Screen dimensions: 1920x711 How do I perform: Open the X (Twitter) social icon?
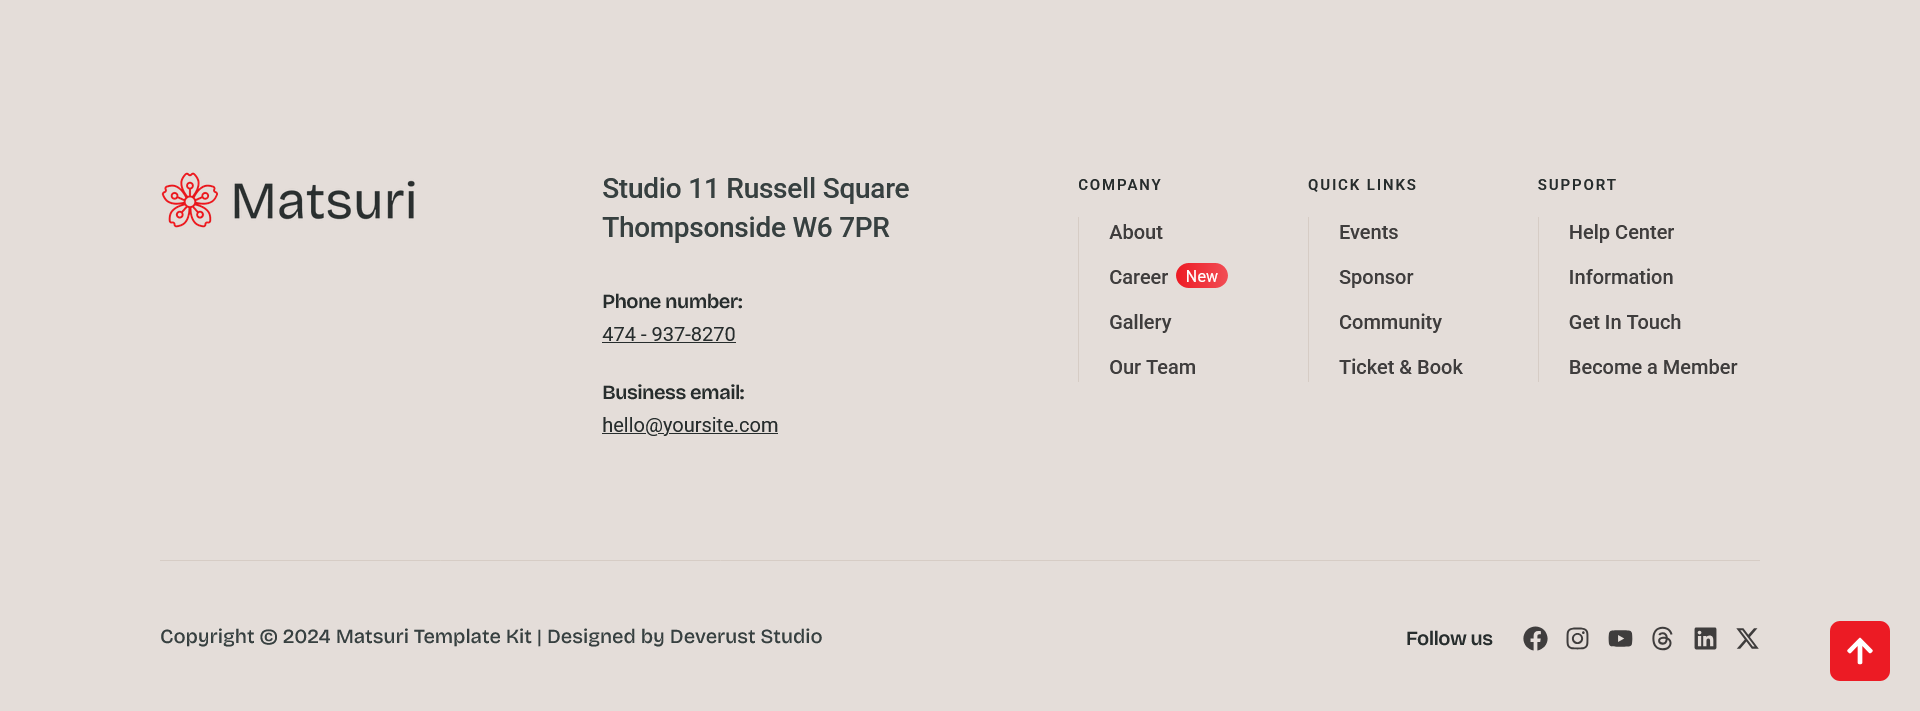click(x=1747, y=639)
